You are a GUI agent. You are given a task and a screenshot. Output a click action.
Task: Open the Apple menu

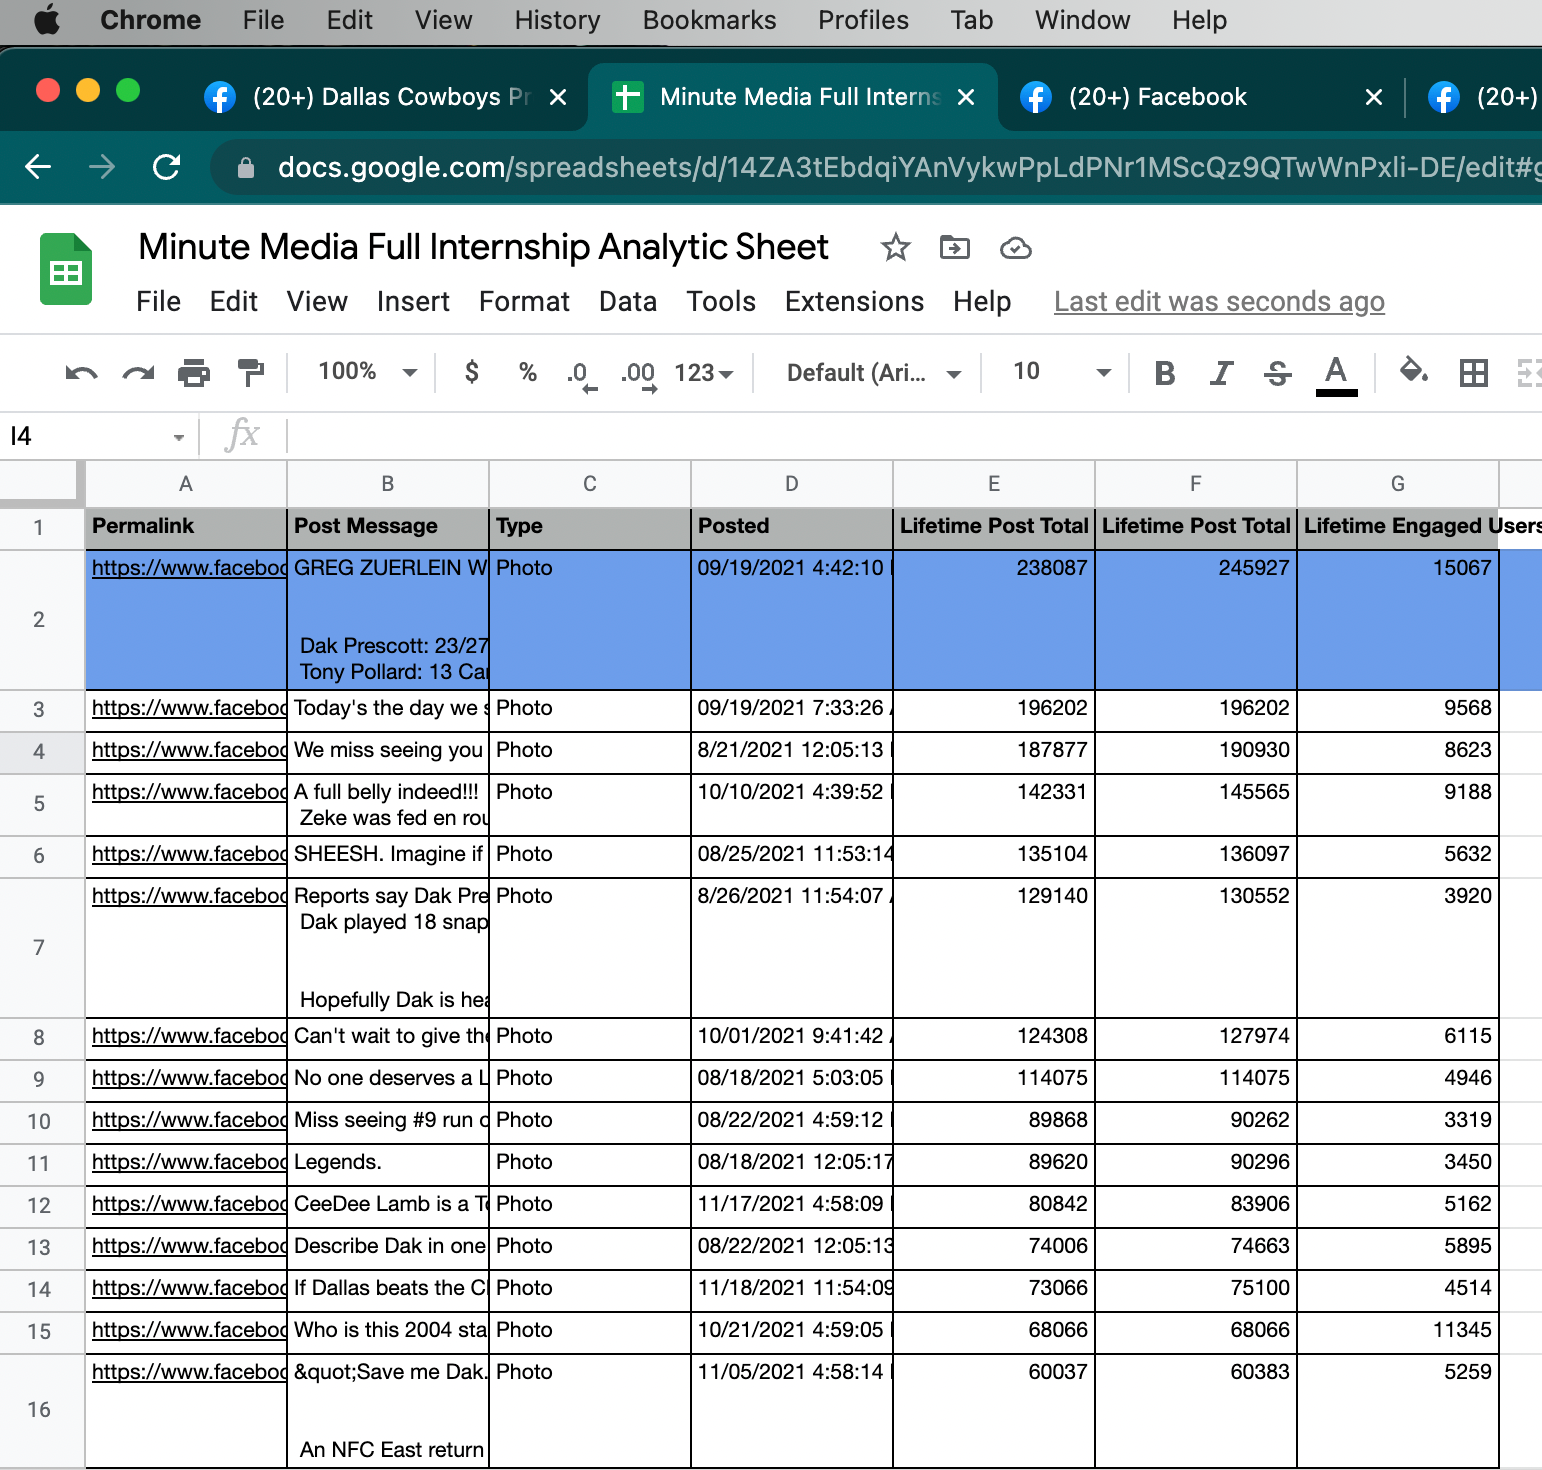pos(47,20)
